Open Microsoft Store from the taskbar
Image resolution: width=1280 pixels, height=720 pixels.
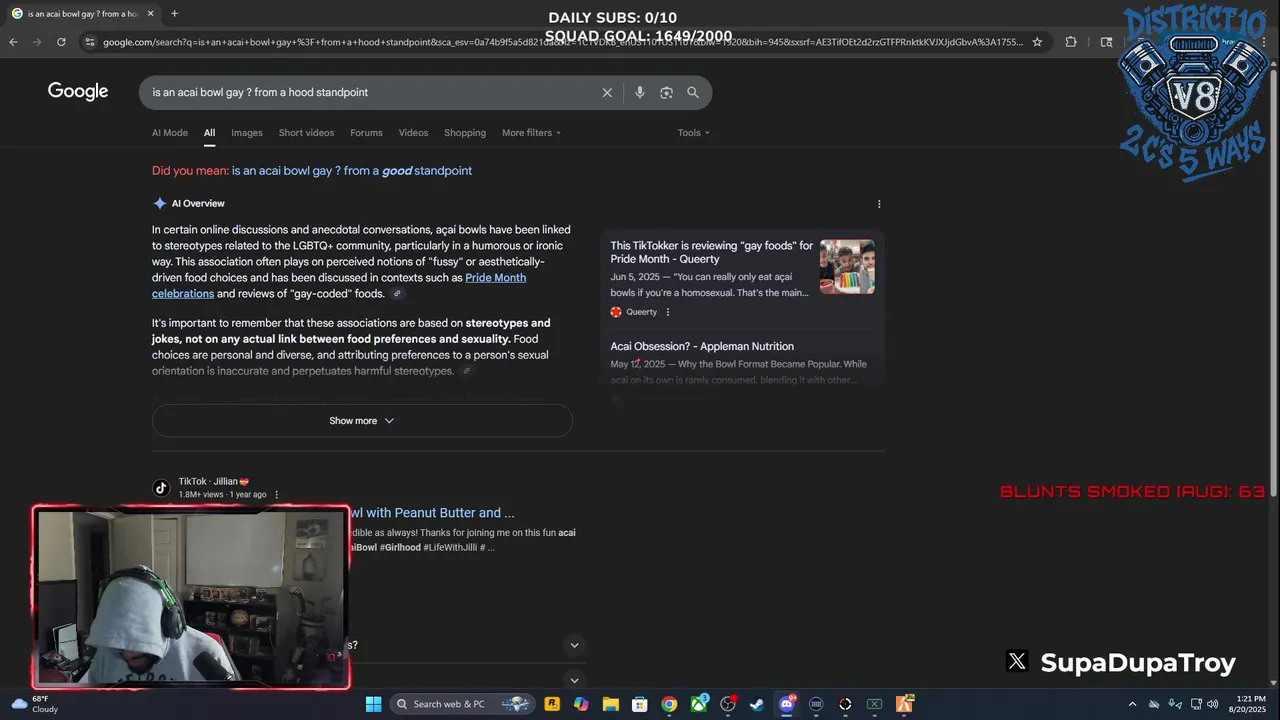(640, 704)
